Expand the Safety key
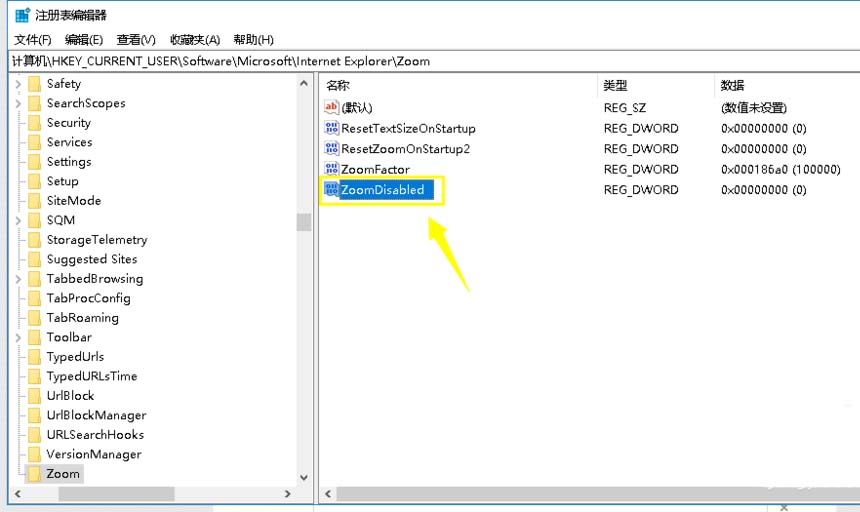 18,84
